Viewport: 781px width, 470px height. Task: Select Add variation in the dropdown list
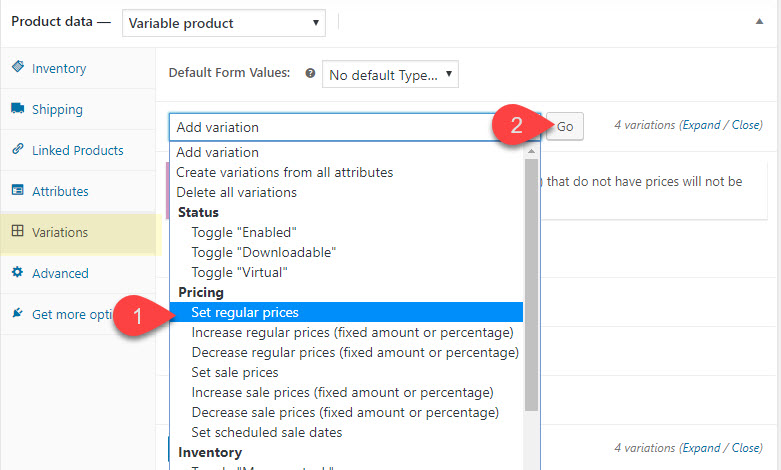point(347,152)
